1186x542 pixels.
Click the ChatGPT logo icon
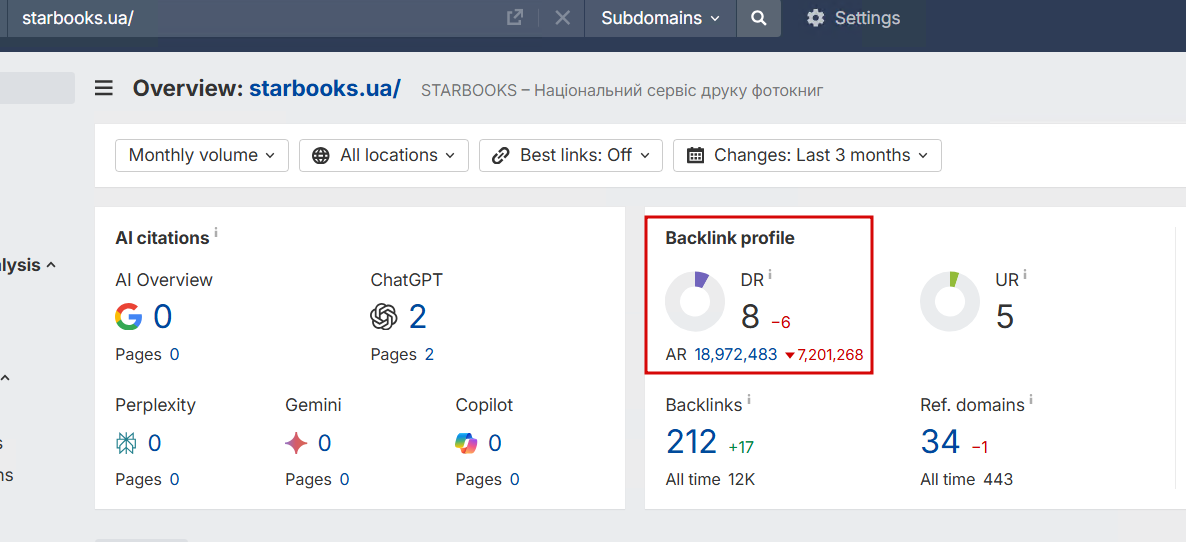click(x=384, y=317)
